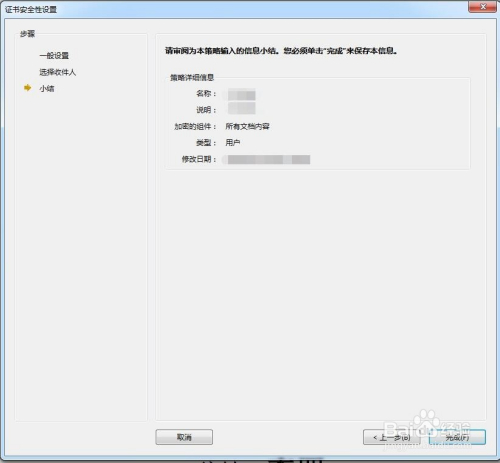Click the 步骤 panel heading

click(27, 34)
